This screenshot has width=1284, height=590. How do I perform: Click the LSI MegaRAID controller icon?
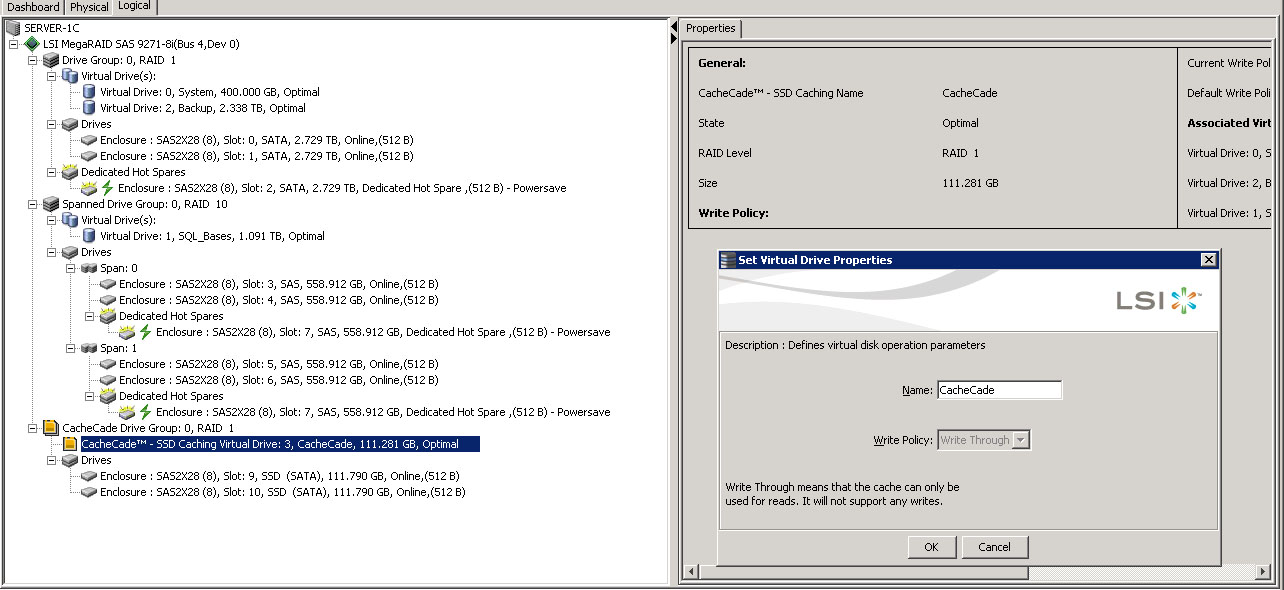pos(32,44)
